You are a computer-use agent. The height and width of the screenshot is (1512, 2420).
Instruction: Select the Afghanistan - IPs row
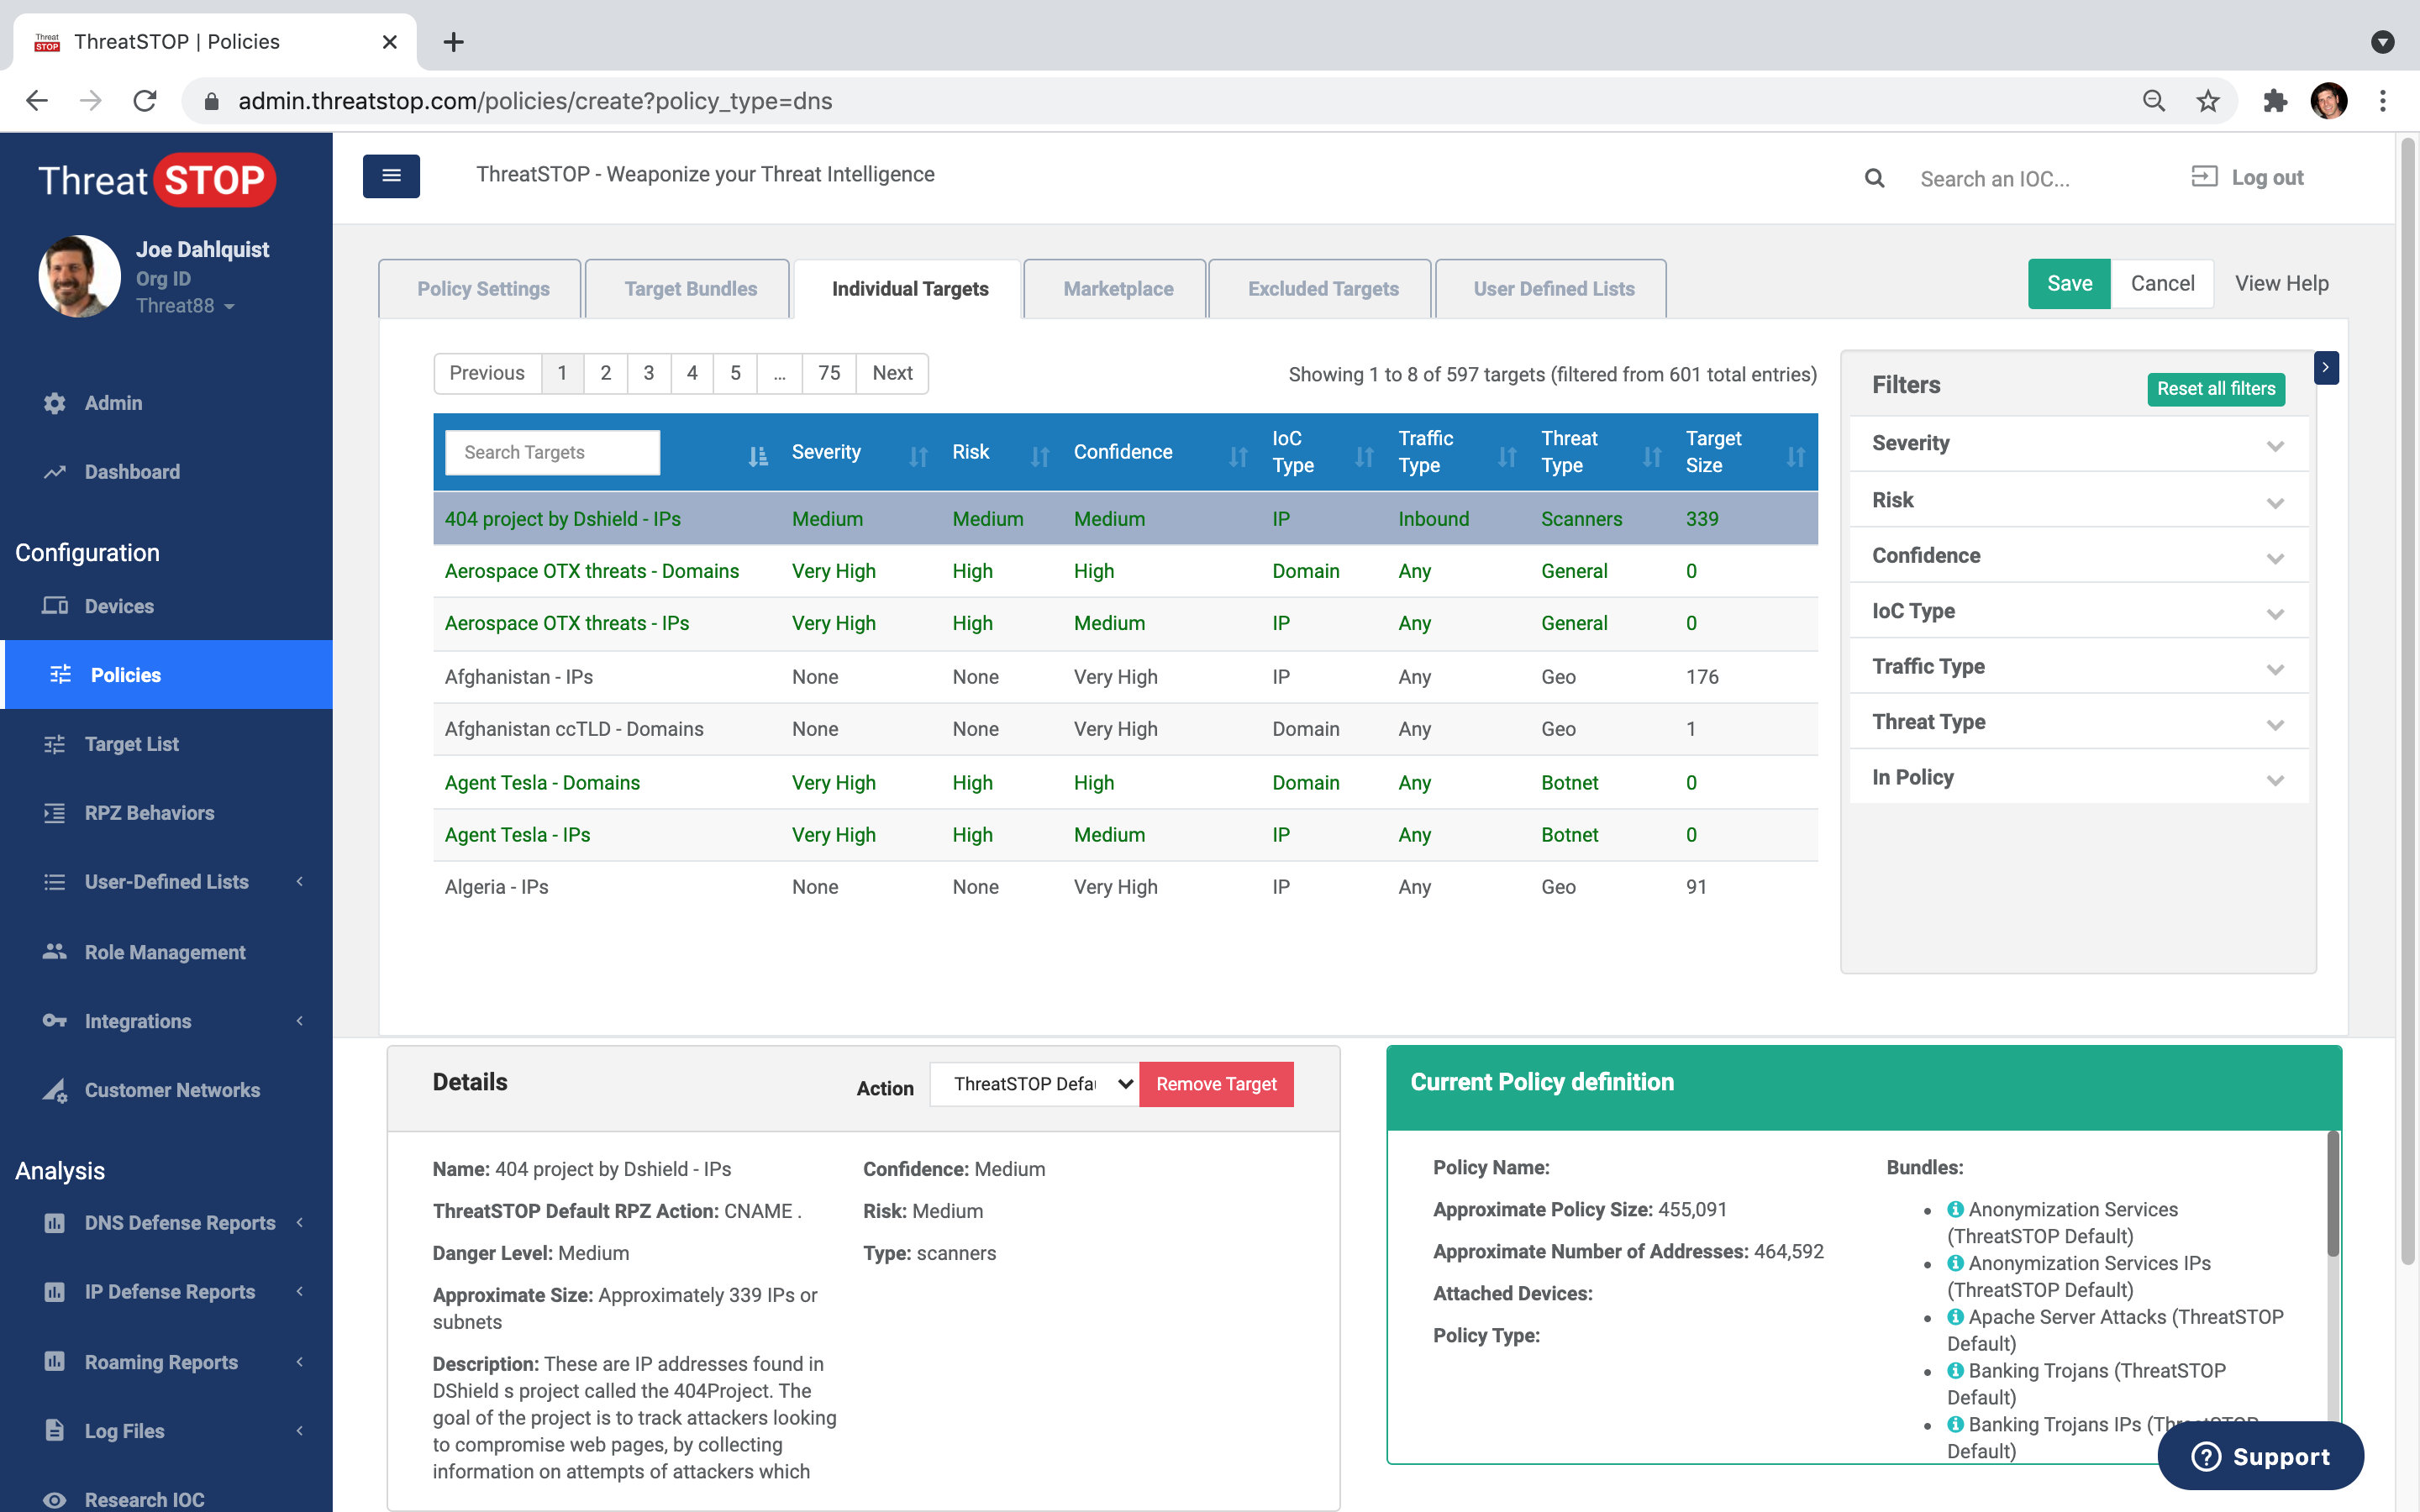pos(1125,677)
